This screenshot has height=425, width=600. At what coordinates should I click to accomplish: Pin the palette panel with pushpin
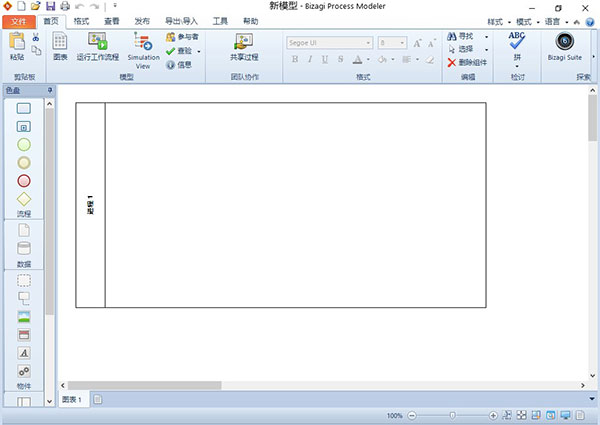(51, 91)
